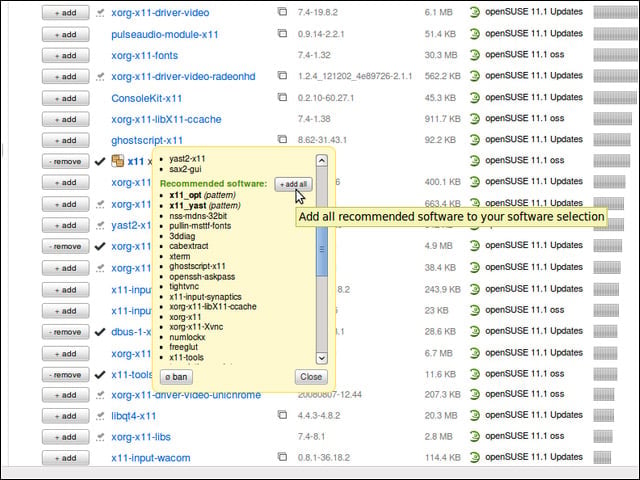The width and height of the screenshot is (640, 480).
Task: Select cabextract in the popup list
Action: coord(189,246)
